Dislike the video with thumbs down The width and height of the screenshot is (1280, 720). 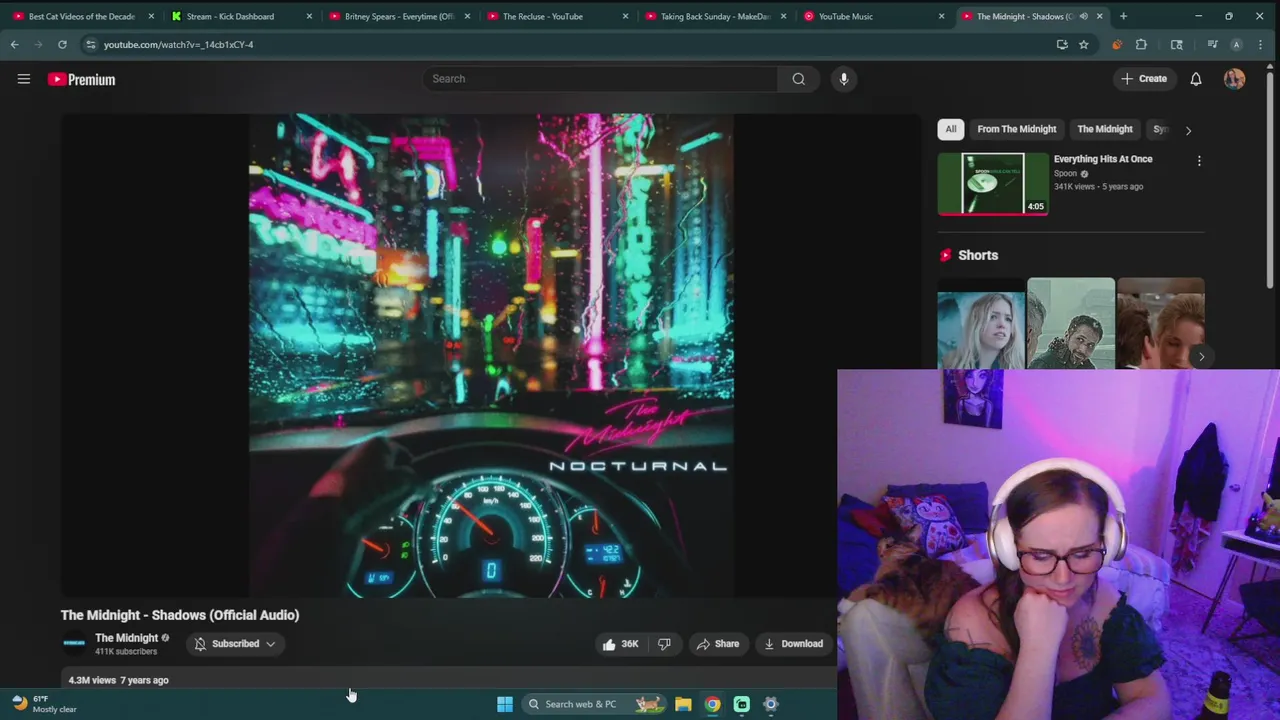pos(664,644)
